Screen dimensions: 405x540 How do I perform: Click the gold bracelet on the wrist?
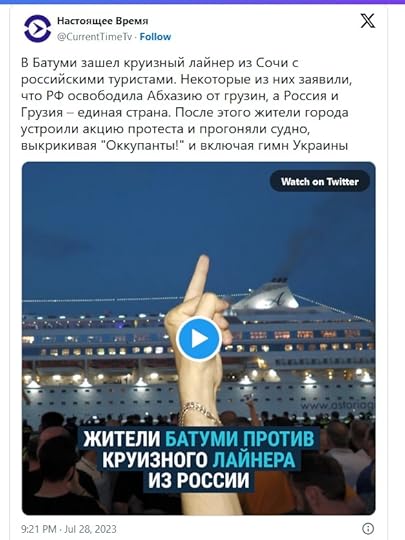tap(199, 412)
